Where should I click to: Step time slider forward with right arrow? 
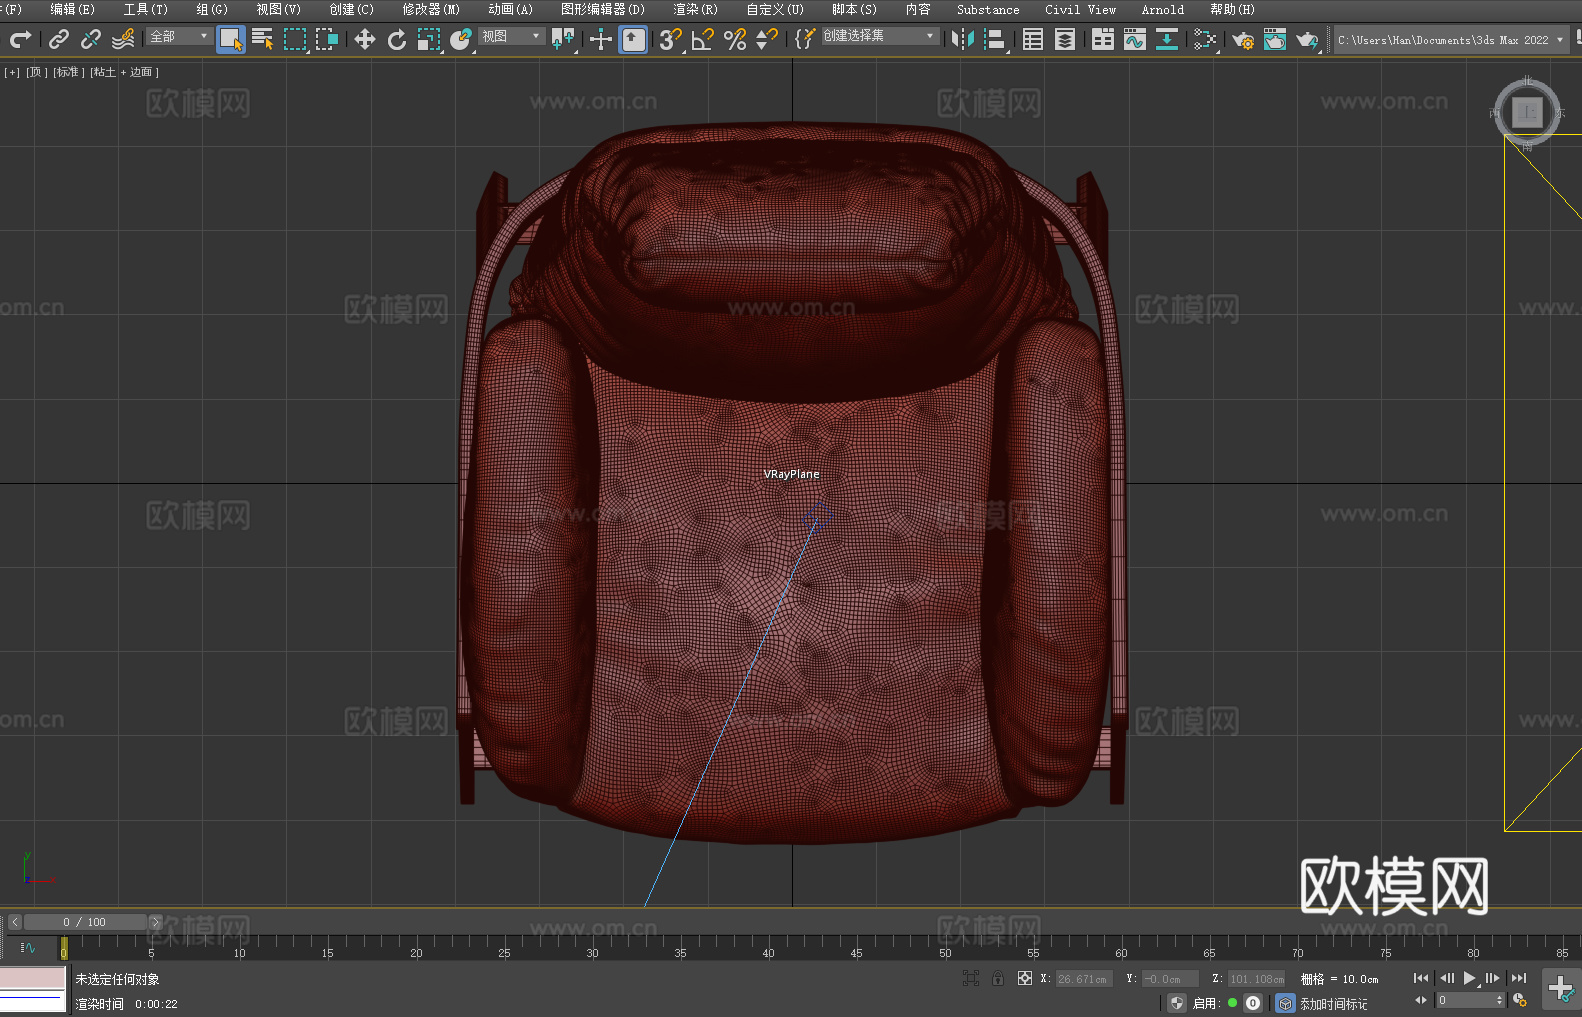point(155,922)
